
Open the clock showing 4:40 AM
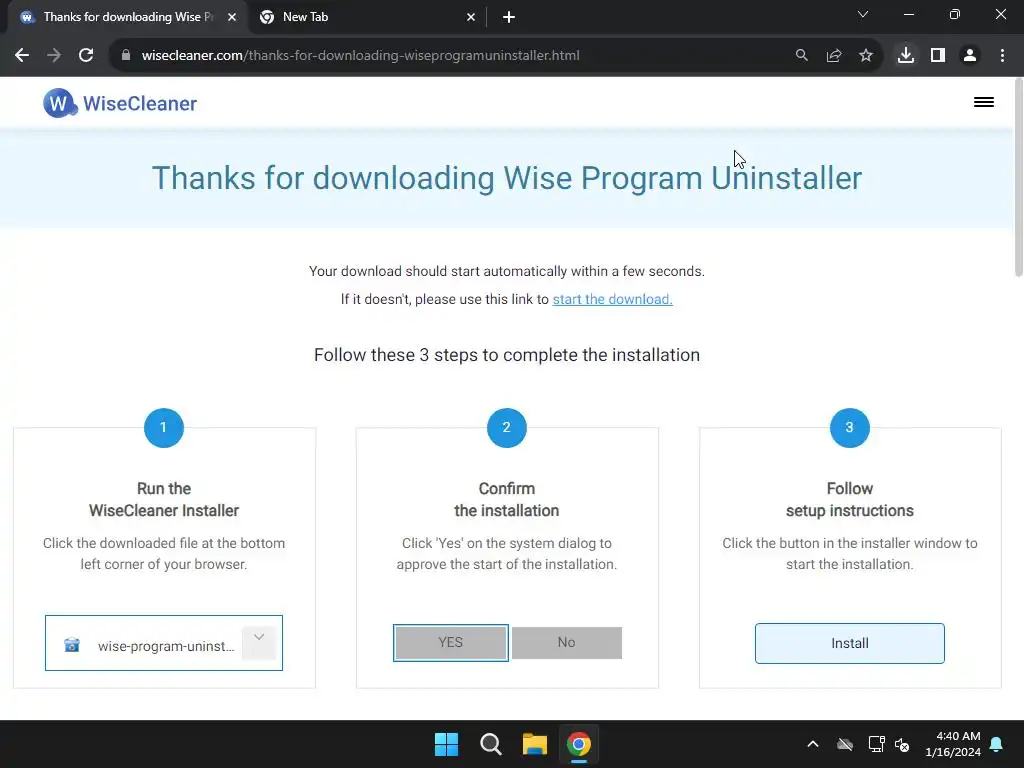(x=953, y=744)
